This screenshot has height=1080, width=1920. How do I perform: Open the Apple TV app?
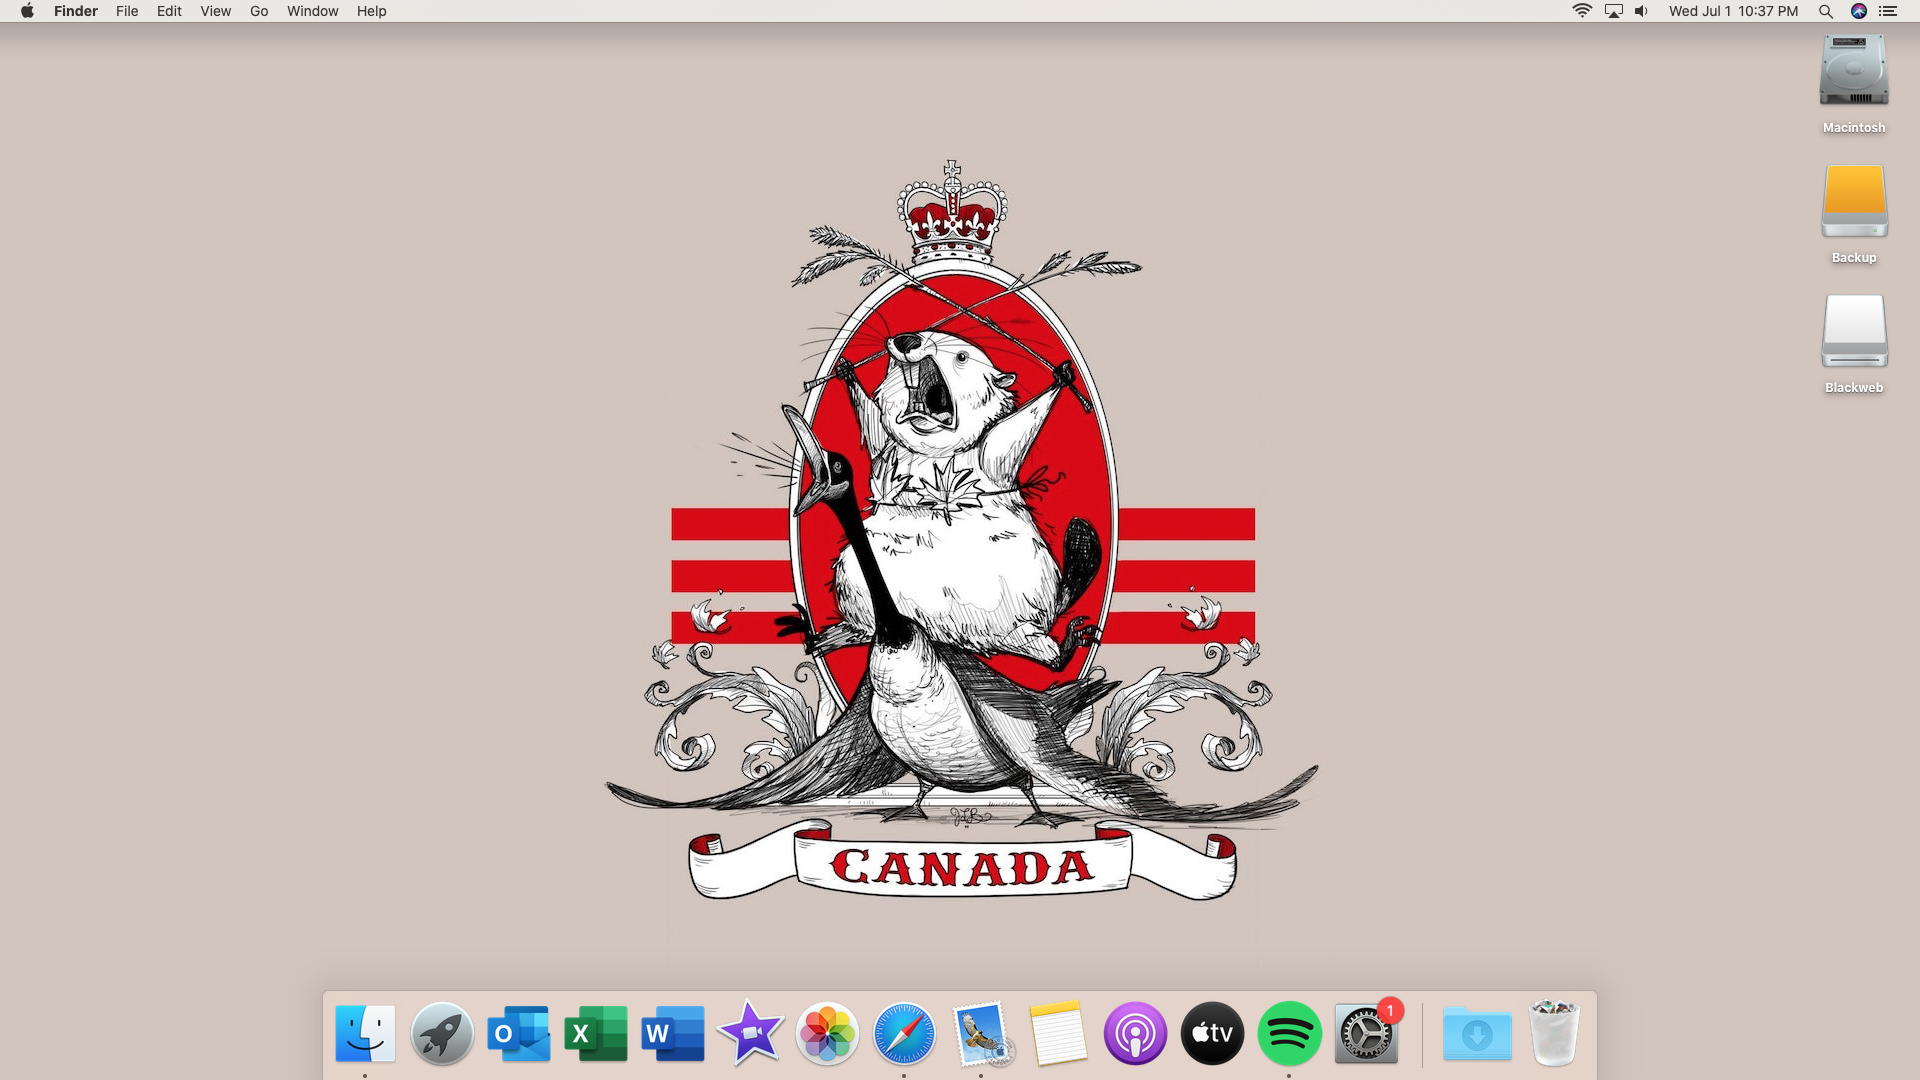point(1212,1033)
